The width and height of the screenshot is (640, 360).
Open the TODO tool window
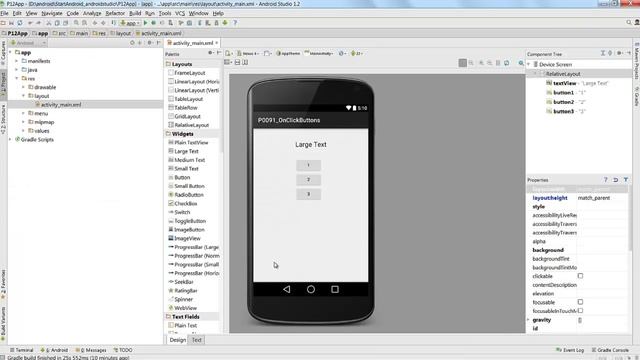pos(123,350)
